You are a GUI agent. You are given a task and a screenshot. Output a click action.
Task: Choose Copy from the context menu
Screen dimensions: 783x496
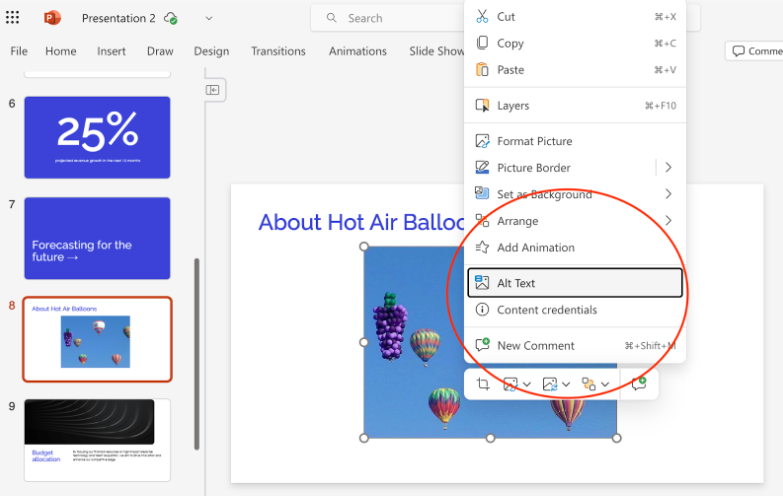[x=575, y=43]
